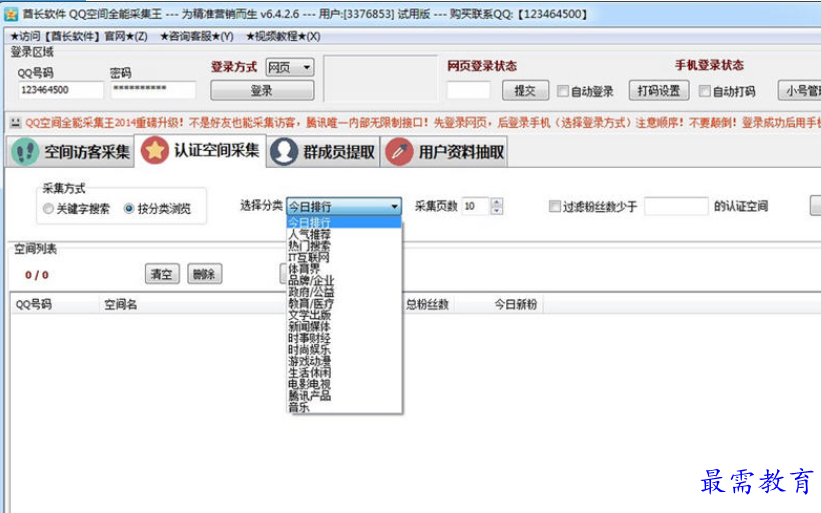Open the 用户资料抽取 tab
Image resolution: width=822 pixels, height=513 pixels.
(x=445, y=152)
